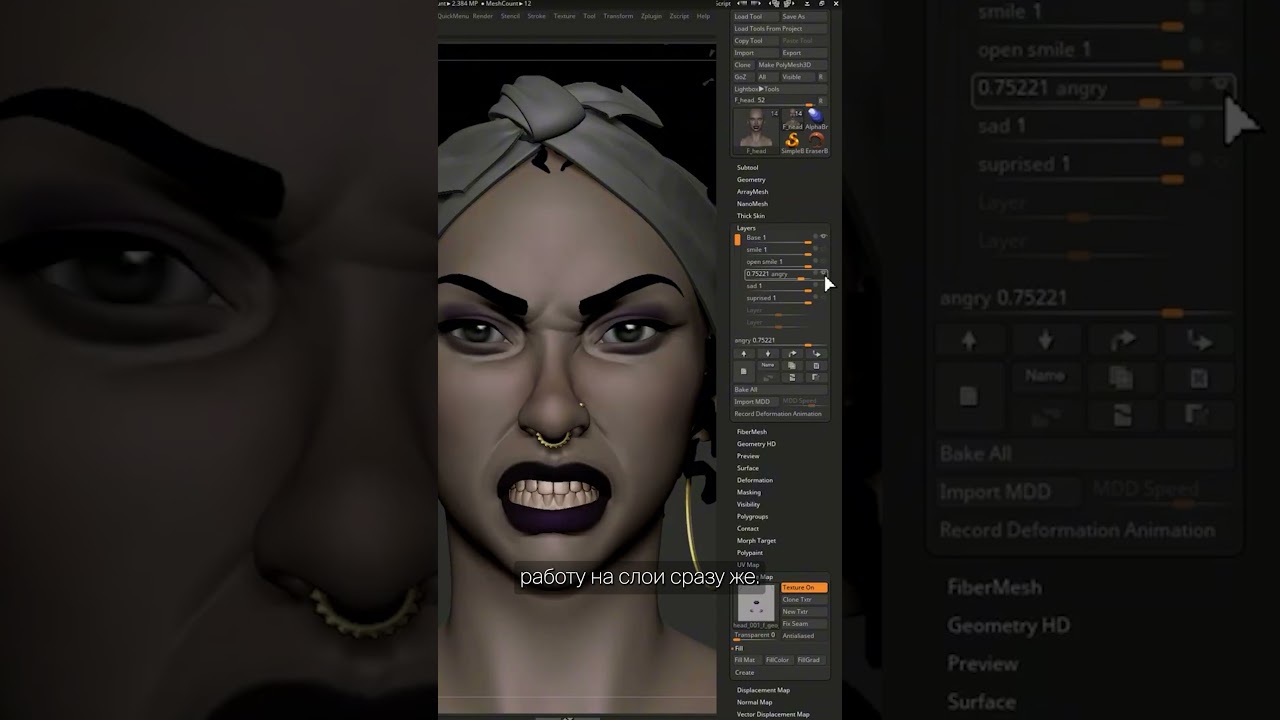Click the invert layer icon
Viewport: 1280px width, 720px height.
[817, 378]
